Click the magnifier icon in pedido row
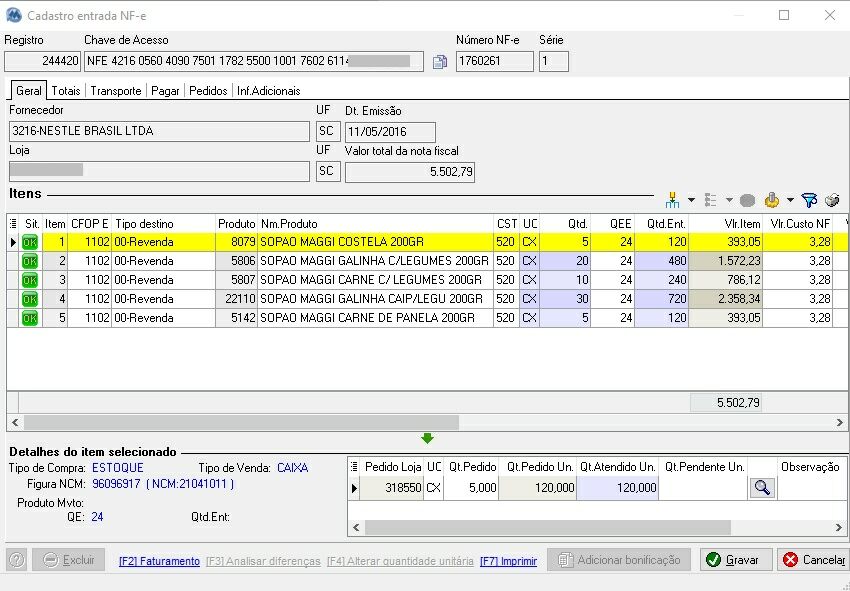Screen dimensions: 850x591 [x=762, y=488]
